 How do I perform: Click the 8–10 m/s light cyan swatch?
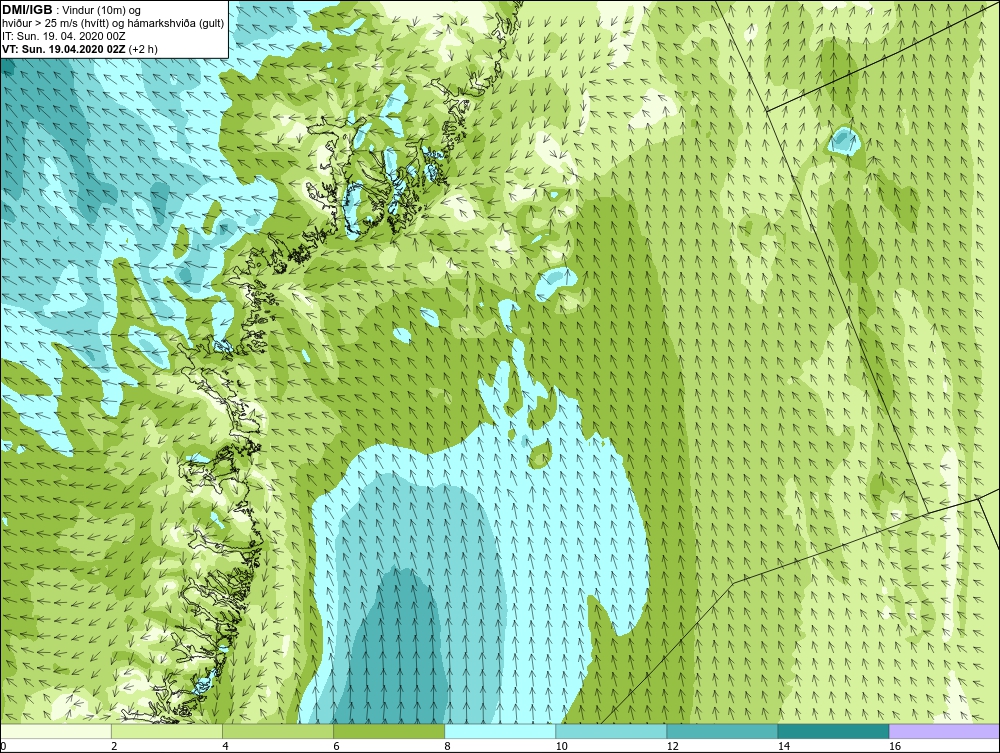[499, 731]
